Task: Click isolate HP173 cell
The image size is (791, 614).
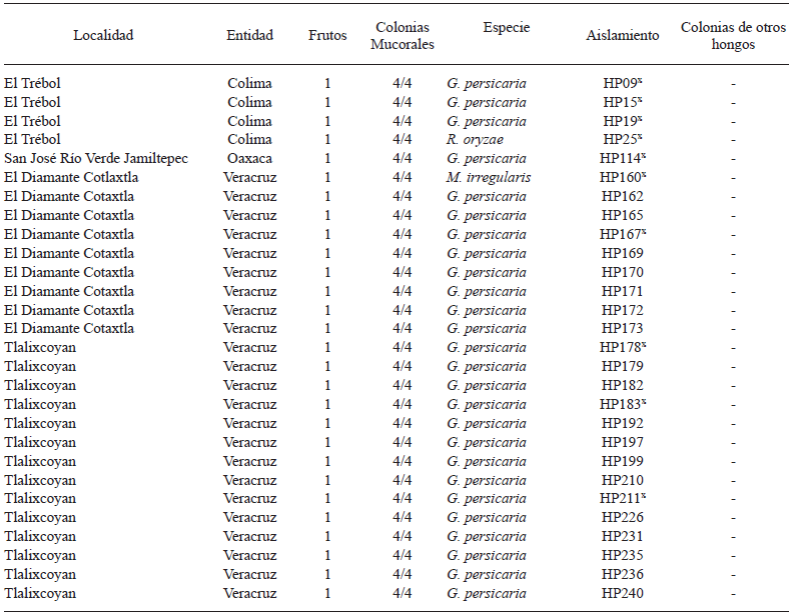Action: pyautogui.click(x=622, y=328)
